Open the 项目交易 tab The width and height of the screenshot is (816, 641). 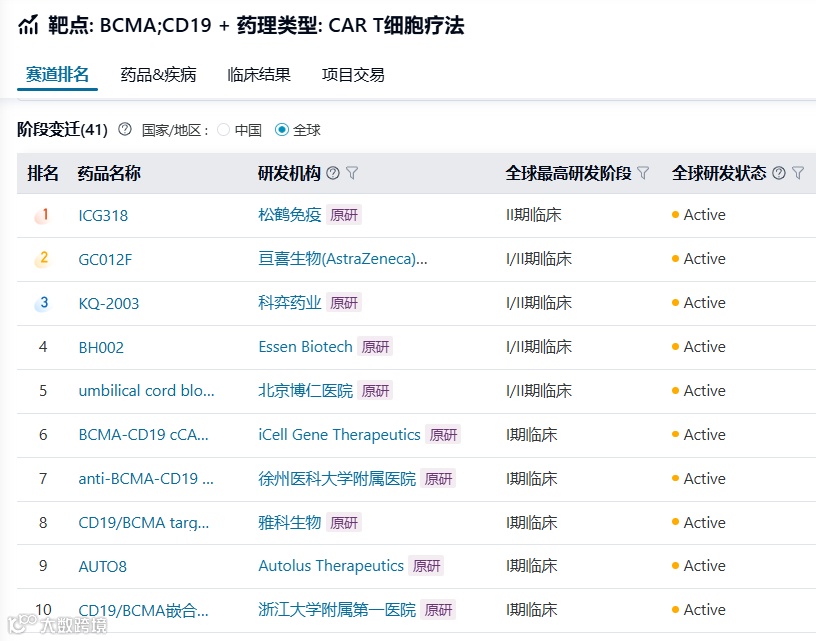tap(353, 75)
